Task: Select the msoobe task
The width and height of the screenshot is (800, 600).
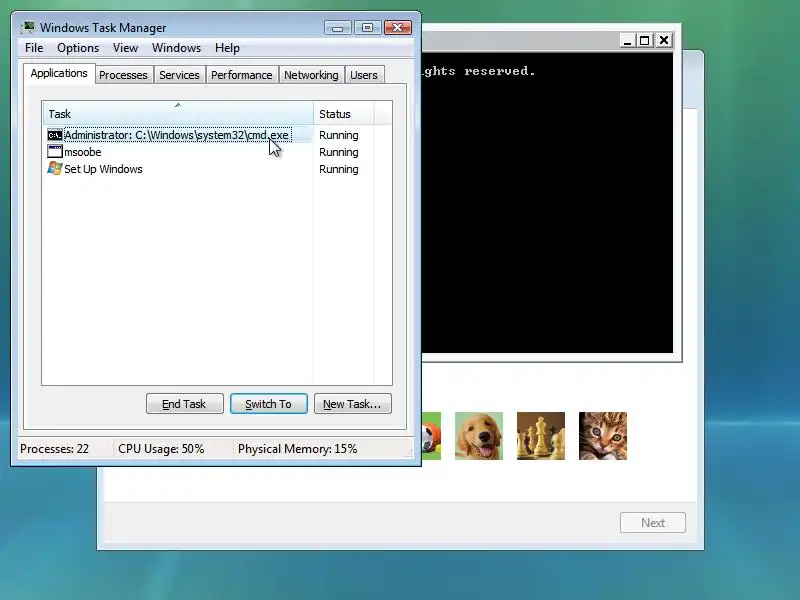Action: 83,152
